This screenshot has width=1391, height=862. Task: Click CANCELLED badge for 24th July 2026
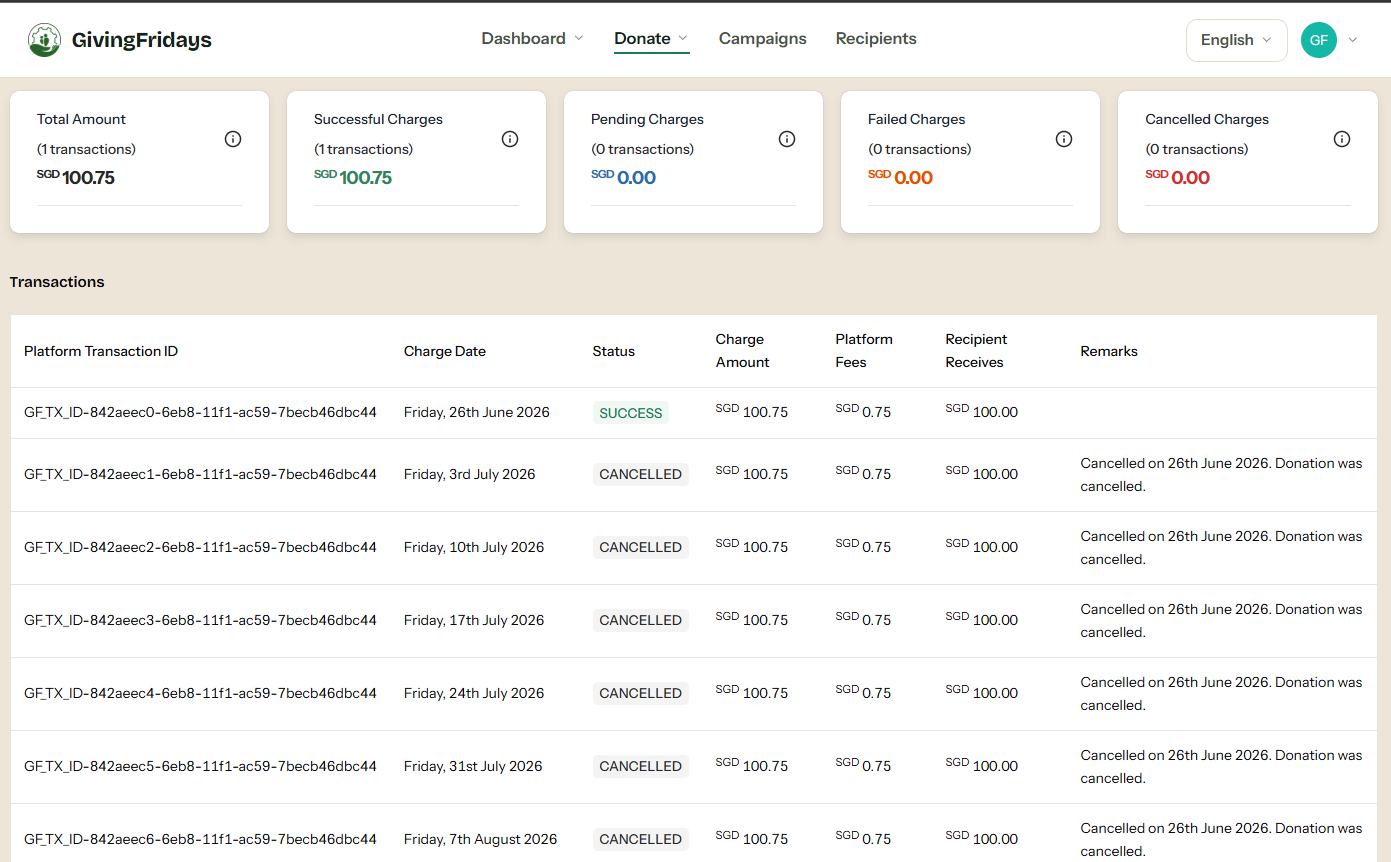[x=641, y=693]
